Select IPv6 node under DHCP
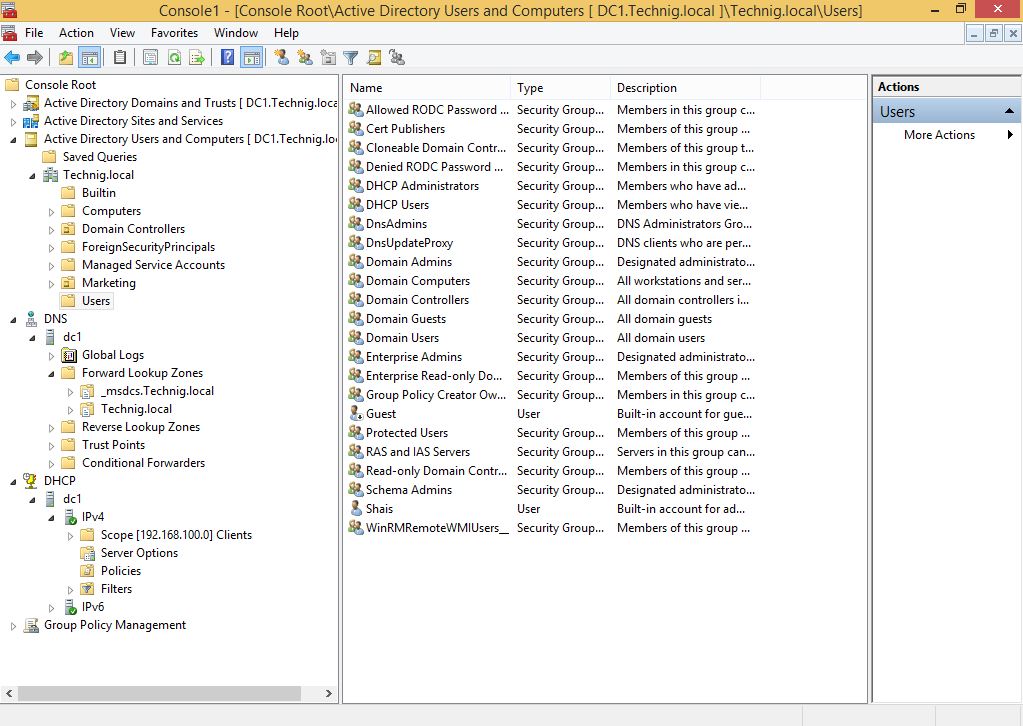The width and height of the screenshot is (1023, 726). coord(93,607)
